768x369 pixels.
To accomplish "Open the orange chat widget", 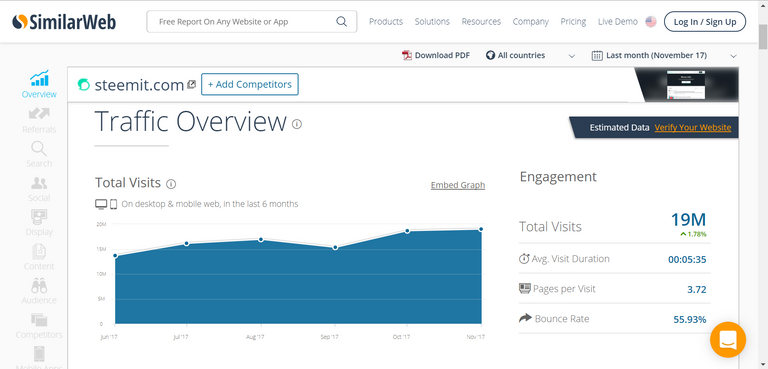I will click(x=728, y=340).
